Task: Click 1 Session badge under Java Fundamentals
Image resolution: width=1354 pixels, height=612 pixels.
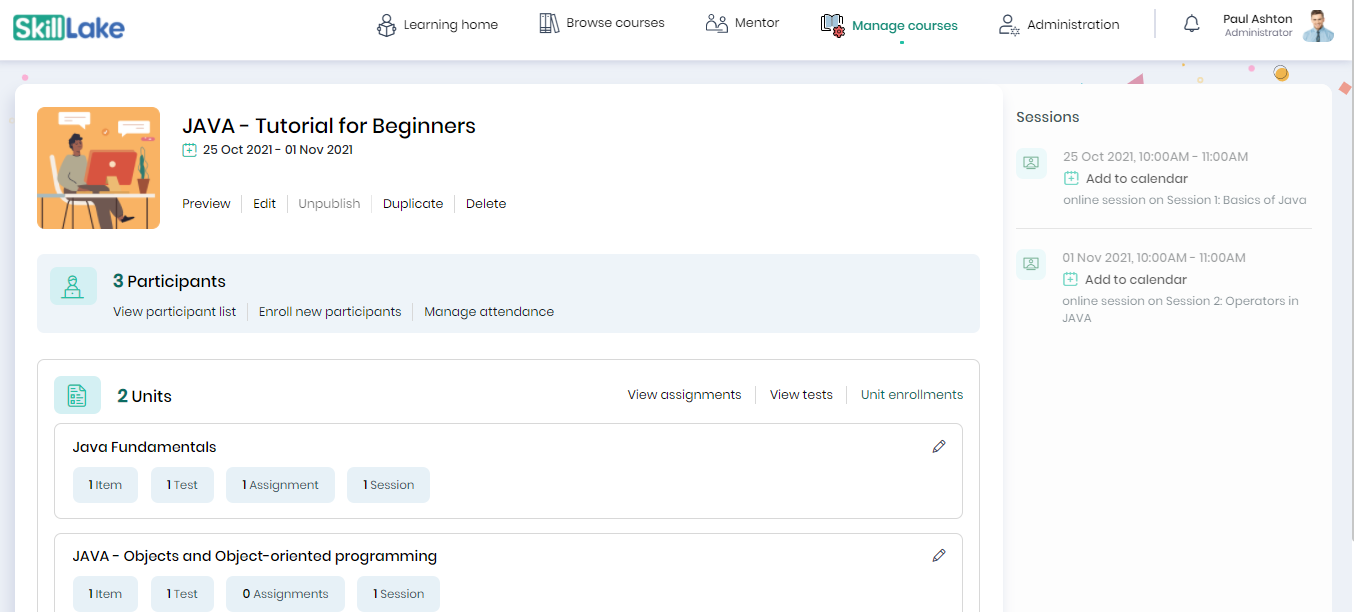Action: coord(388,485)
